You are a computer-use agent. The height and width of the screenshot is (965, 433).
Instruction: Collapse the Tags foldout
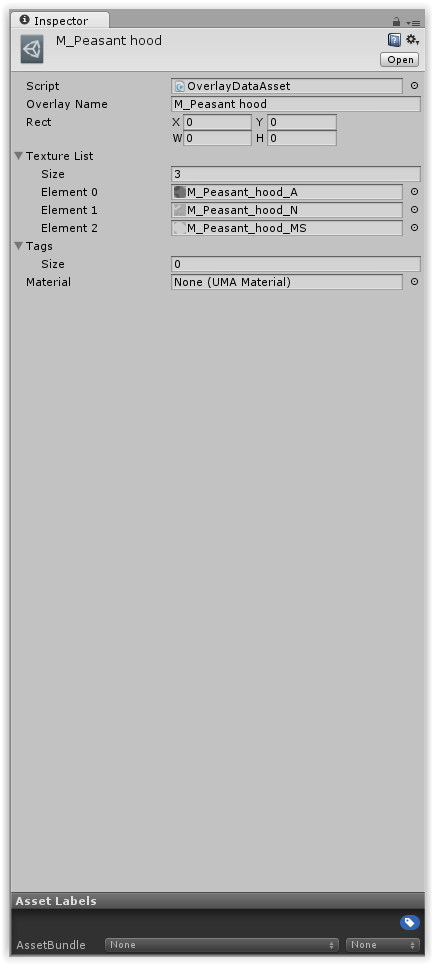pos(18,246)
